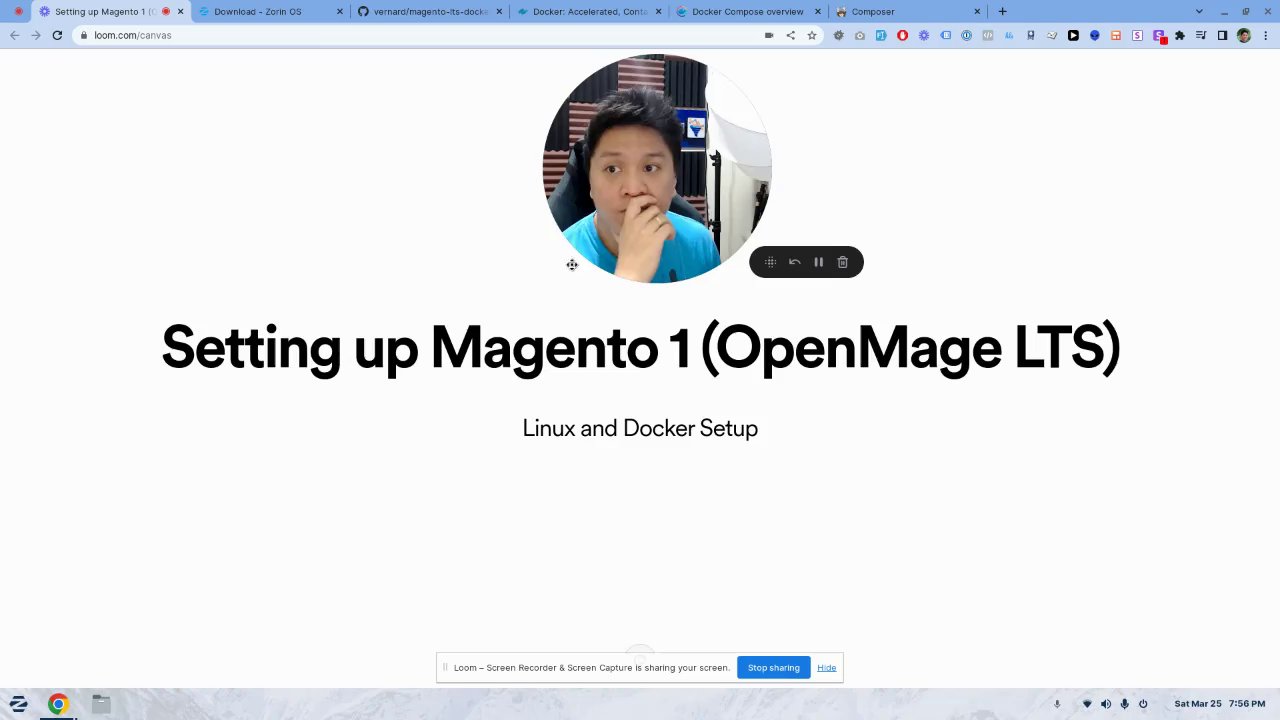The image size is (1280, 720).
Task: Click the volume speaker tray icon
Action: [x=1106, y=704]
